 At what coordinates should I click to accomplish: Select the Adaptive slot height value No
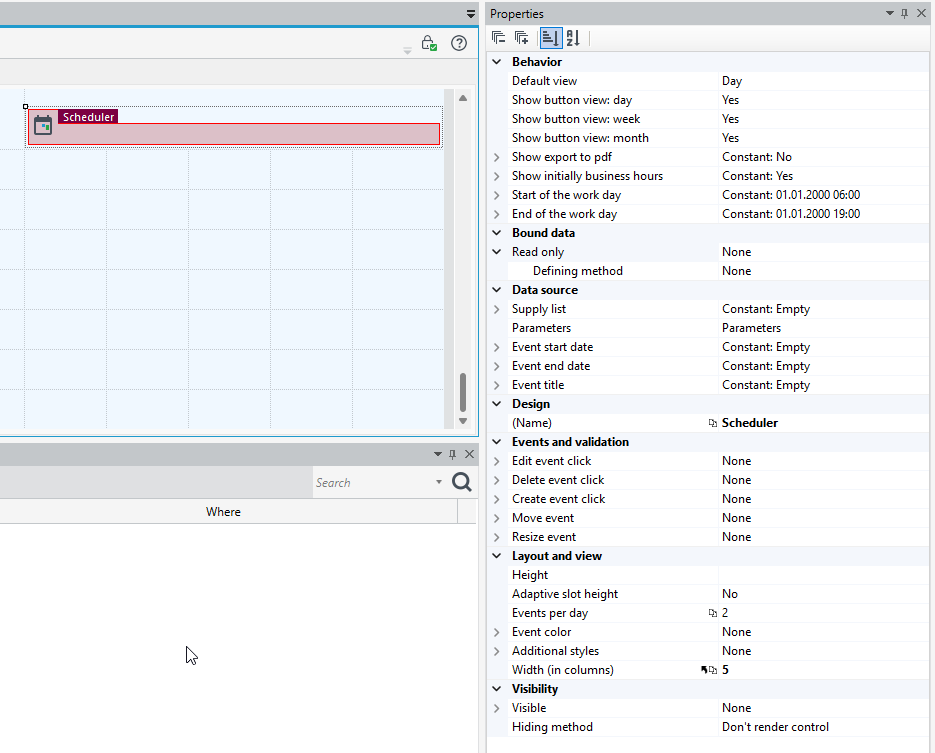(x=824, y=594)
